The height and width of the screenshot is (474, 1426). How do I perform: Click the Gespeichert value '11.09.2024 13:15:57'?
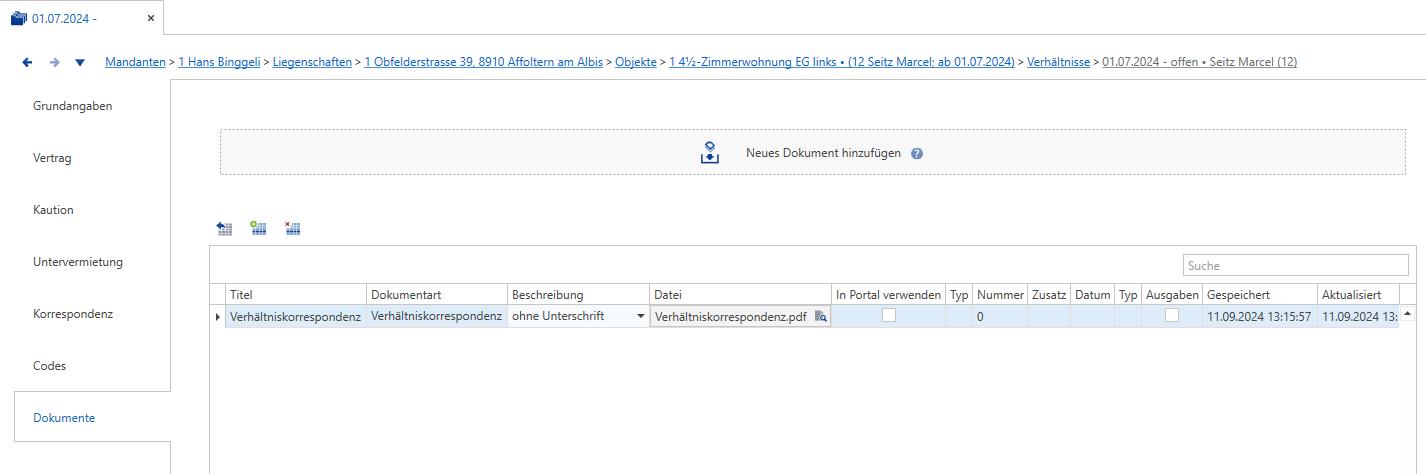1260,317
